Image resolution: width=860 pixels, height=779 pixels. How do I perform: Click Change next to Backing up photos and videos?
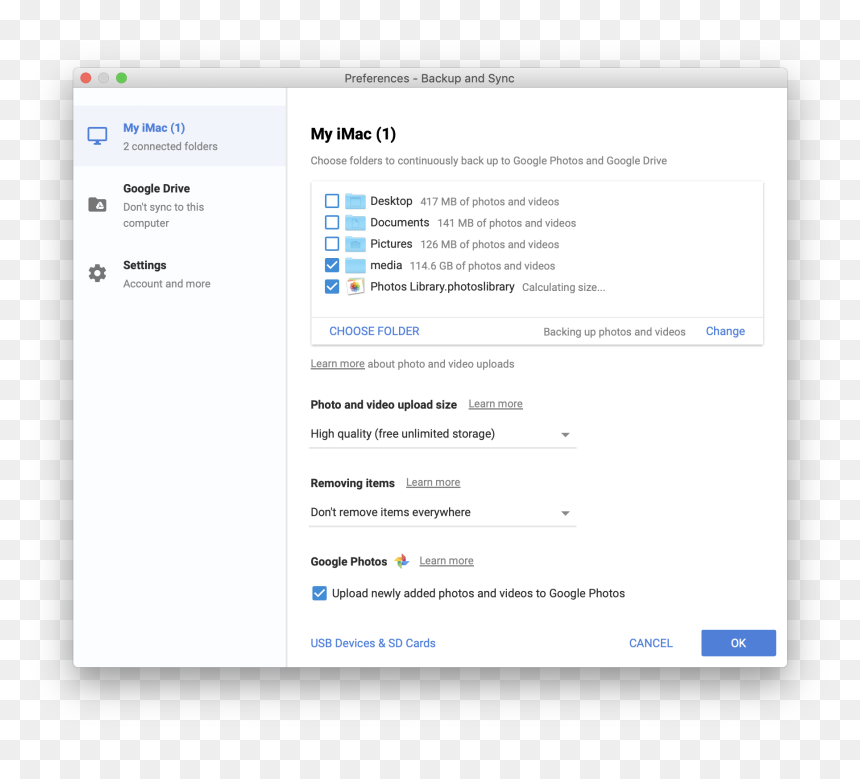click(725, 331)
